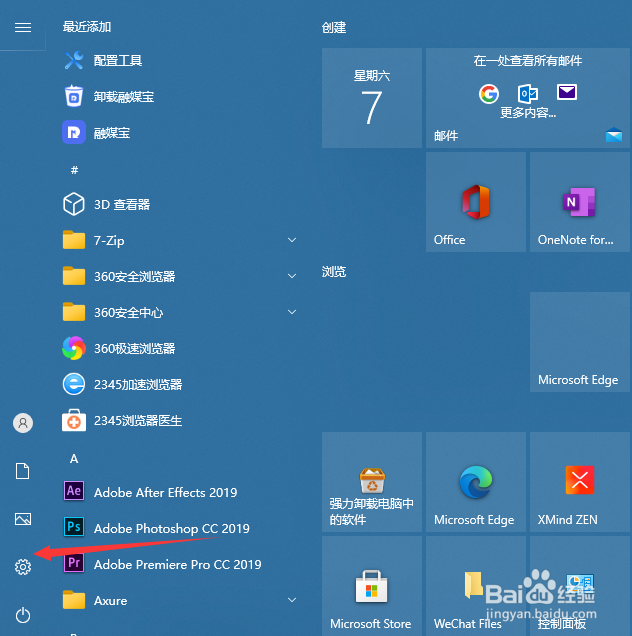The image size is (632, 636).
Task: Open the blank Microsoft Edge tile
Action: point(580,342)
